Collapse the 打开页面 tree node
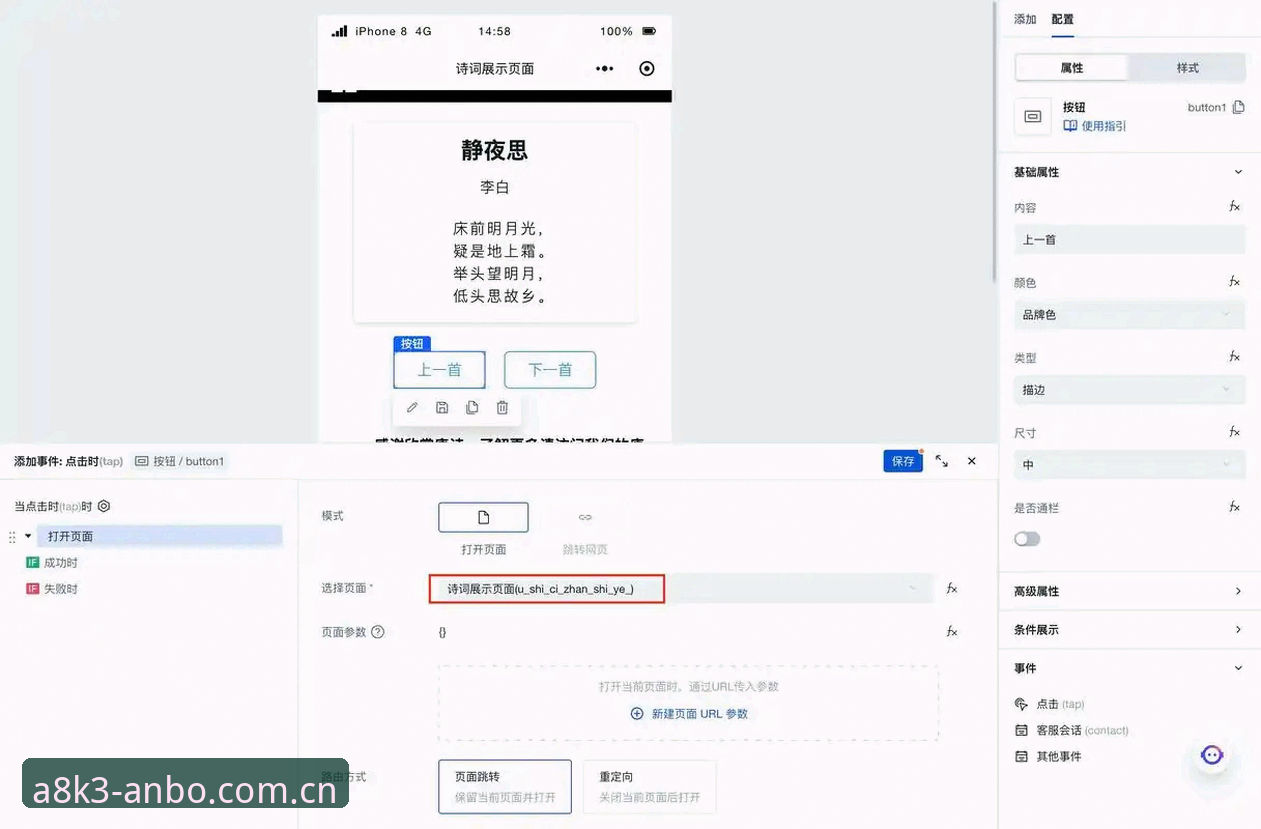 [x=28, y=536]
